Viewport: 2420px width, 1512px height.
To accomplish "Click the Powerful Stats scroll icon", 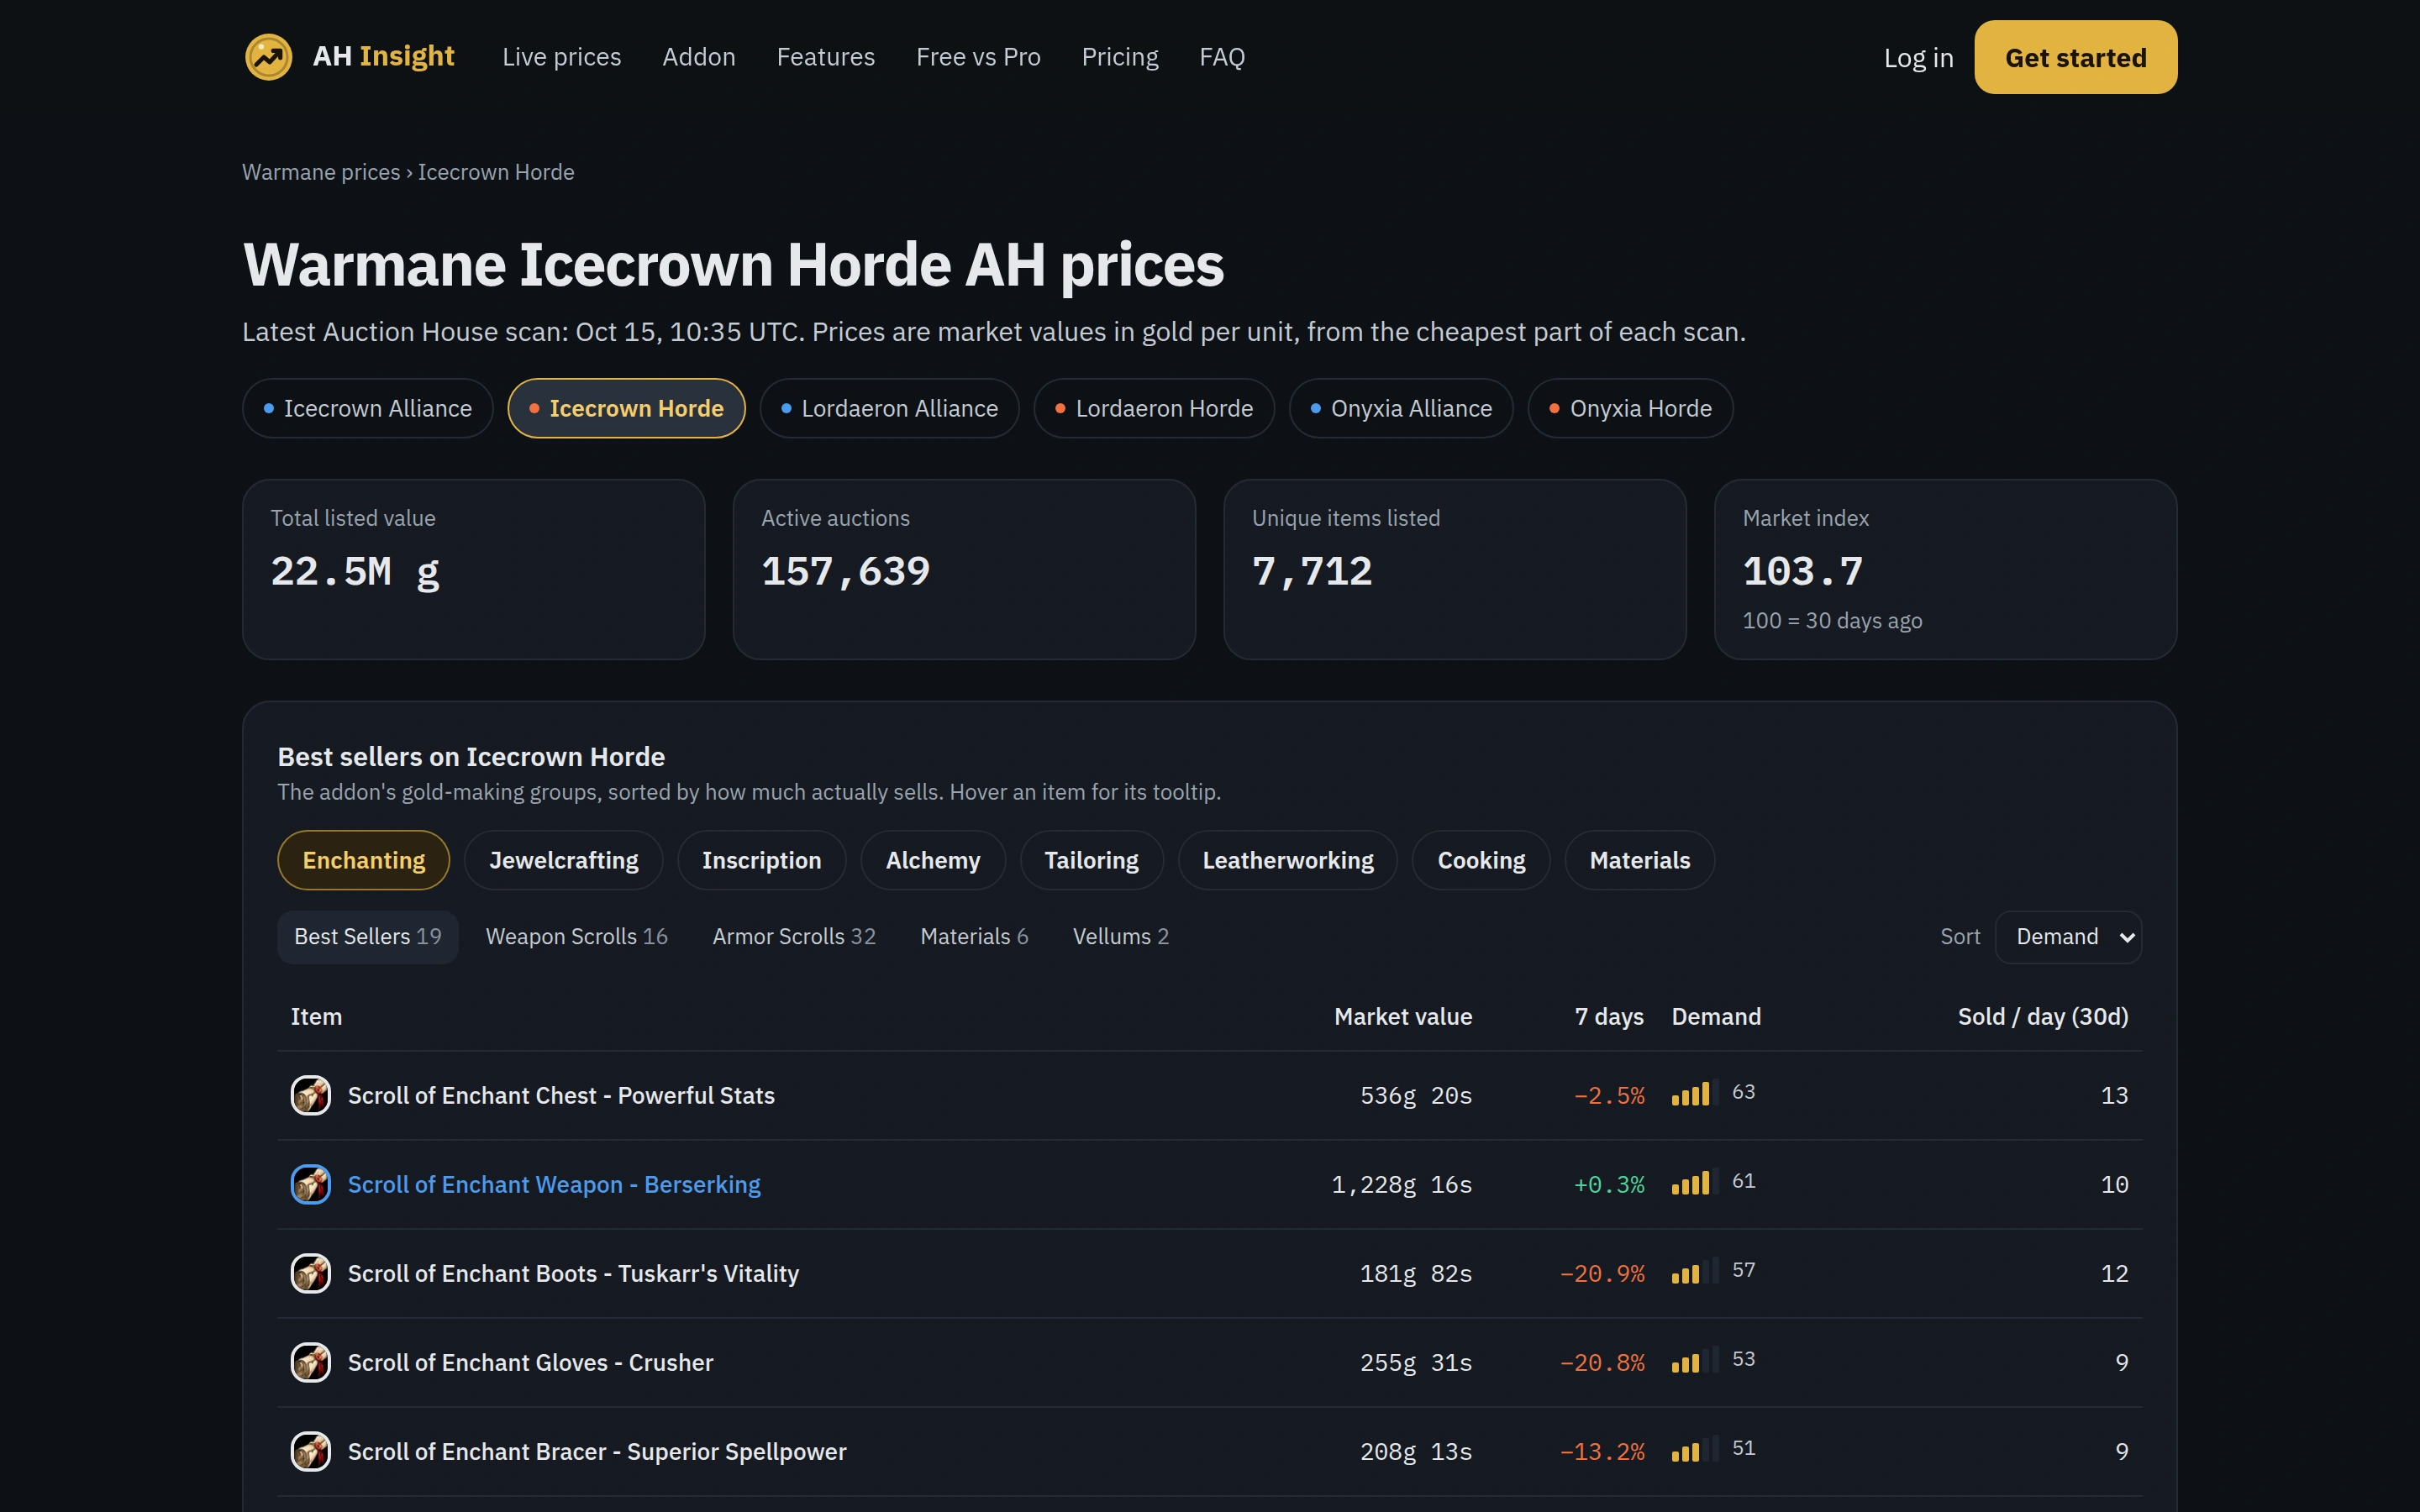I will (311, 1095).
